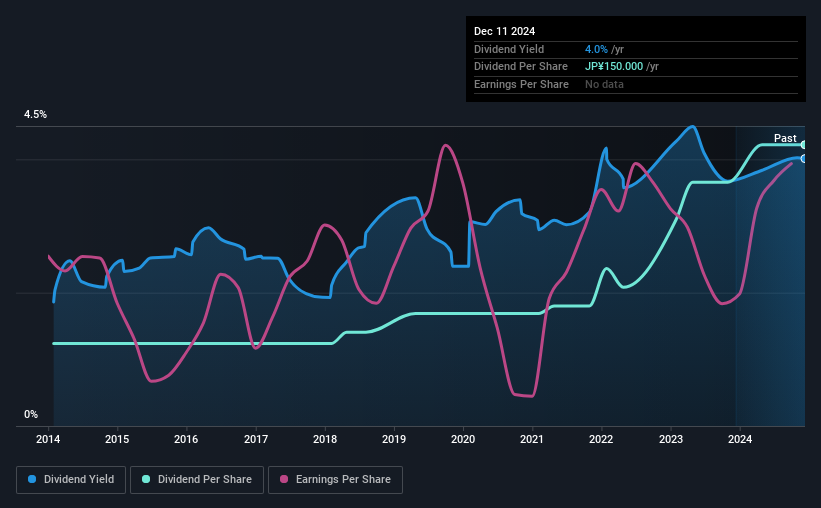Select the 2021 axis label
The width and height of the screenshot is (821, 508).
click(x=531, y=439)
